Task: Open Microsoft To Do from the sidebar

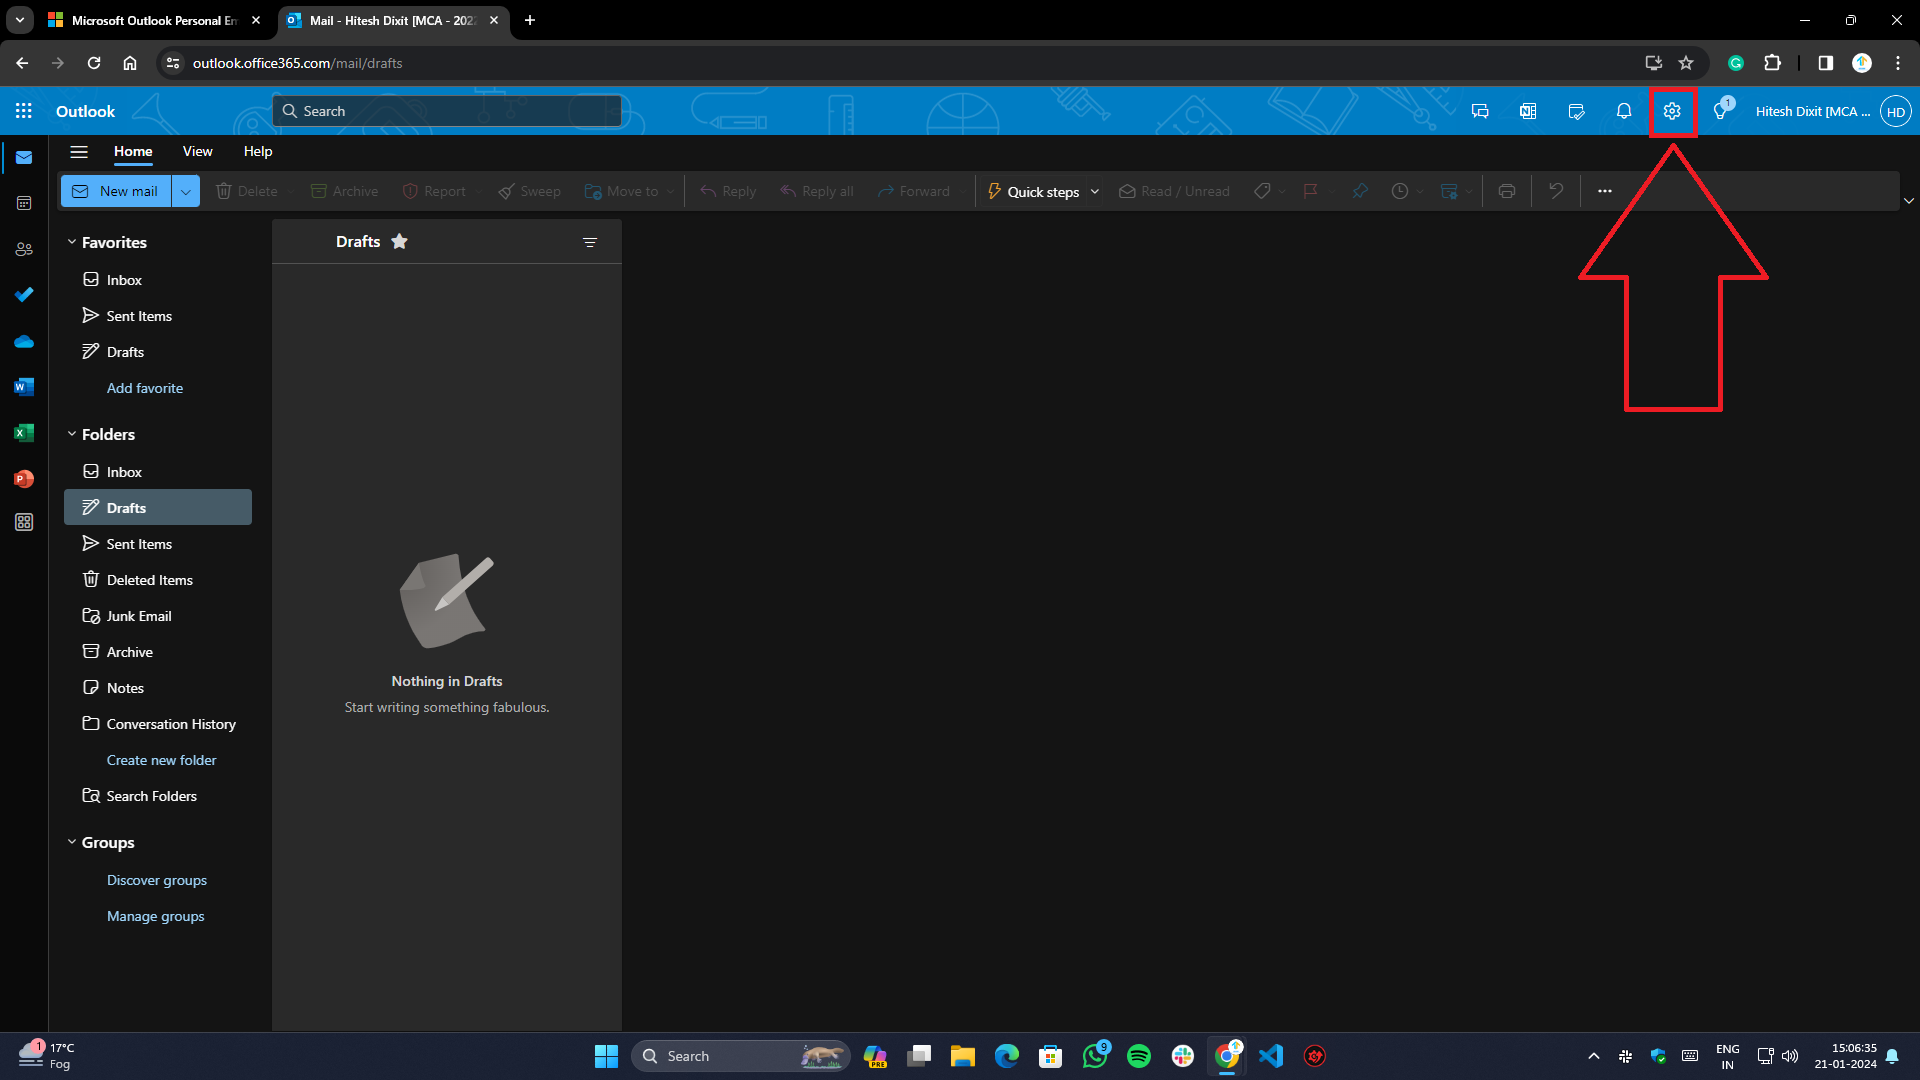Action: point(24,295)
